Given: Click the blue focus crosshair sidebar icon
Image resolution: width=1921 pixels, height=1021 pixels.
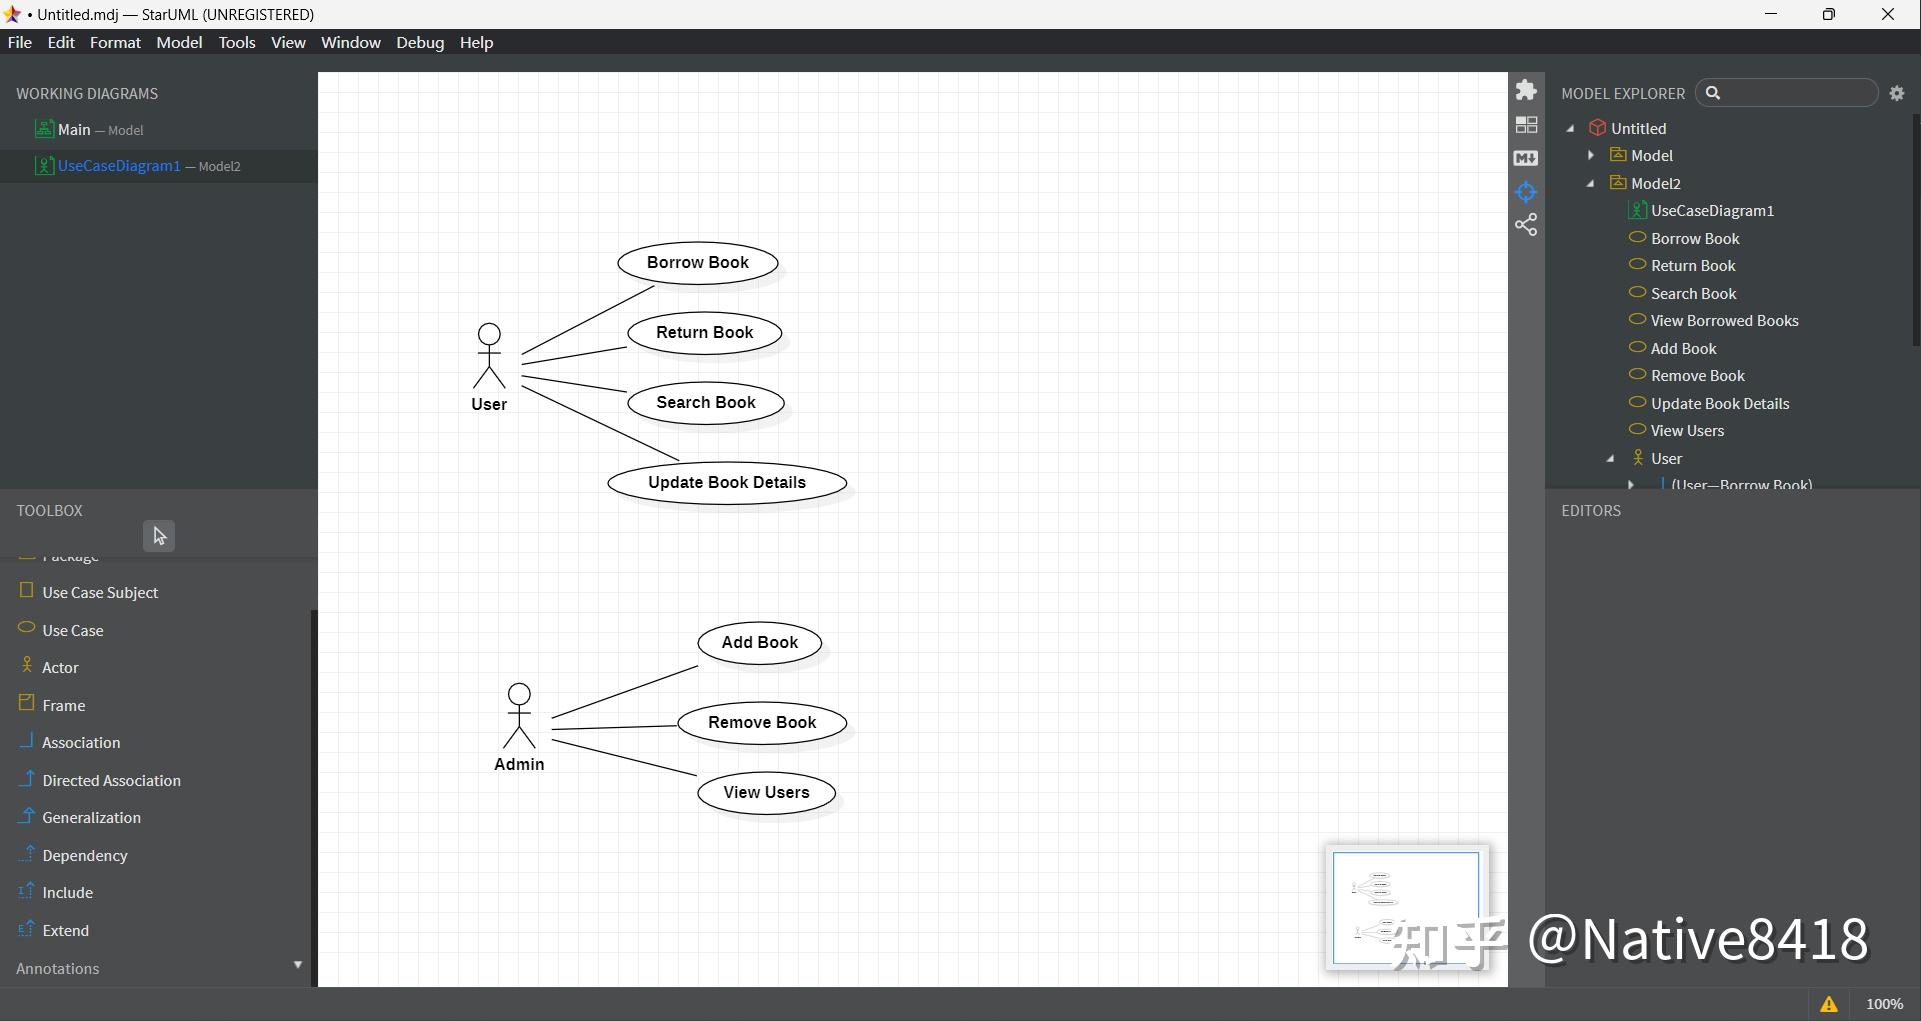Looking at the screenshot, I should coord(1527,191).
